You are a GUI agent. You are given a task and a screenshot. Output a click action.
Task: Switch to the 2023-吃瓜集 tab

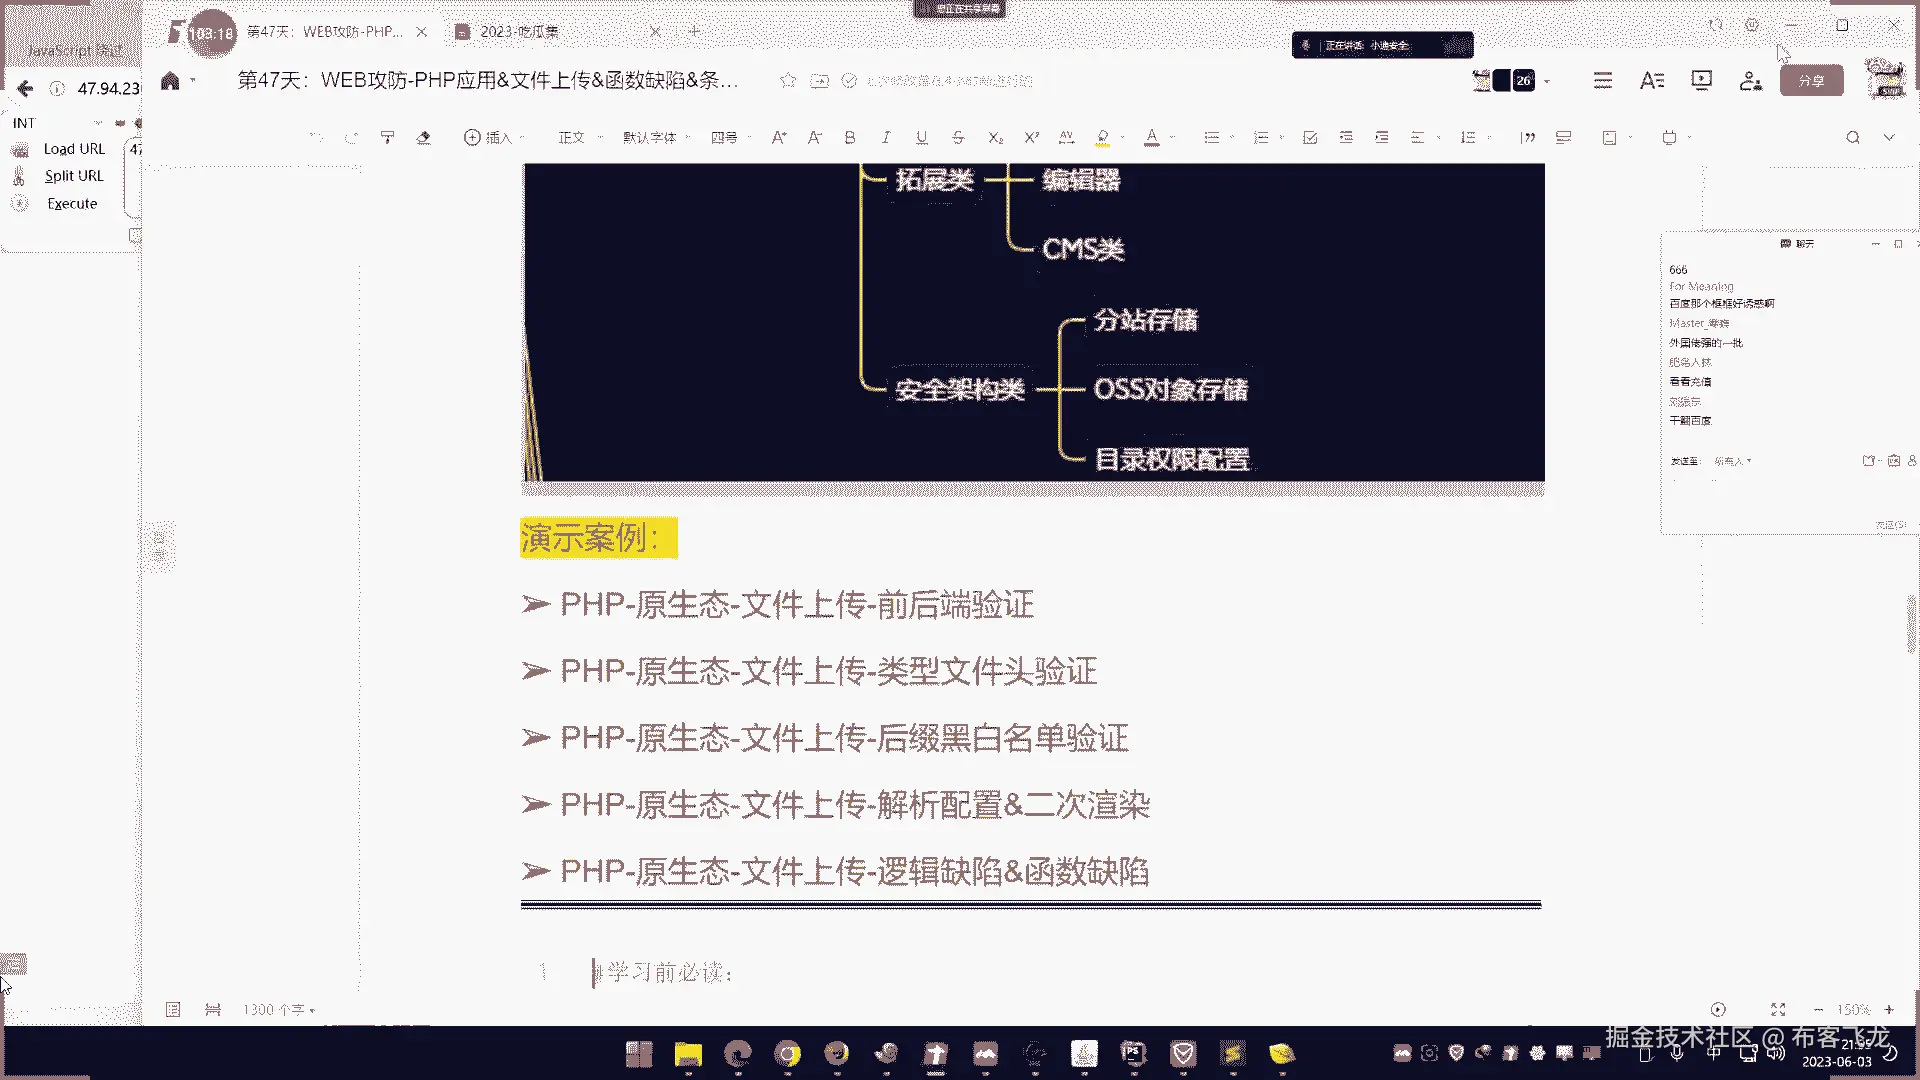(519, 32)
